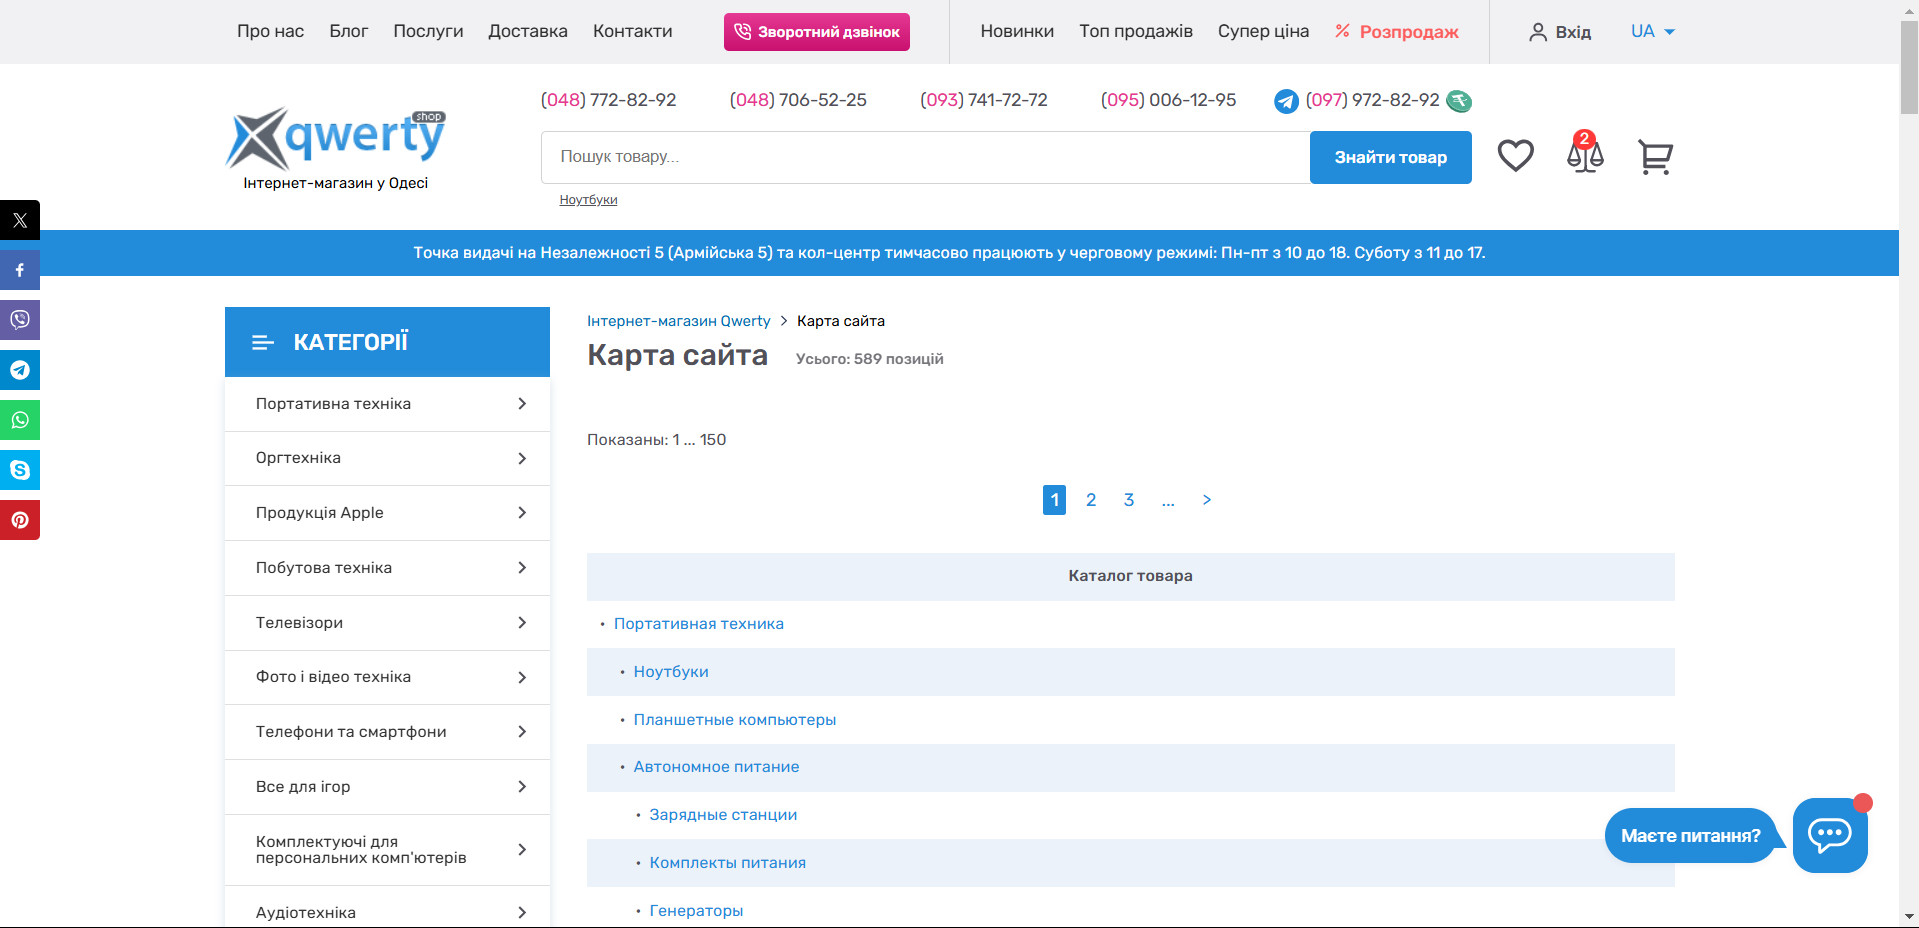
Task: Open the Ноутбуки catalog link
Action: pyautogui.click(x=671, y=672)
